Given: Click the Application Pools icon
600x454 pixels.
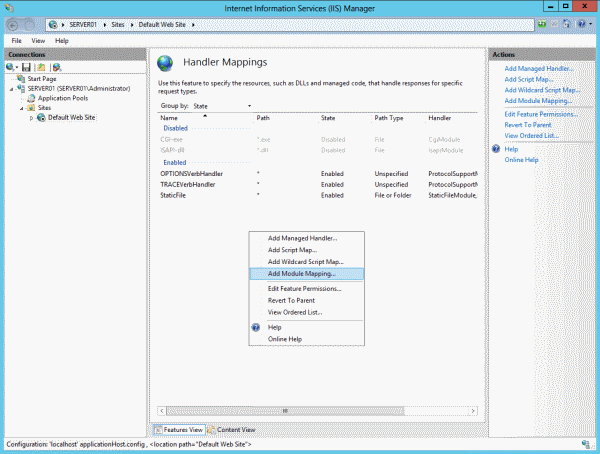Looking at the screenshot, I should coord(31,98).
